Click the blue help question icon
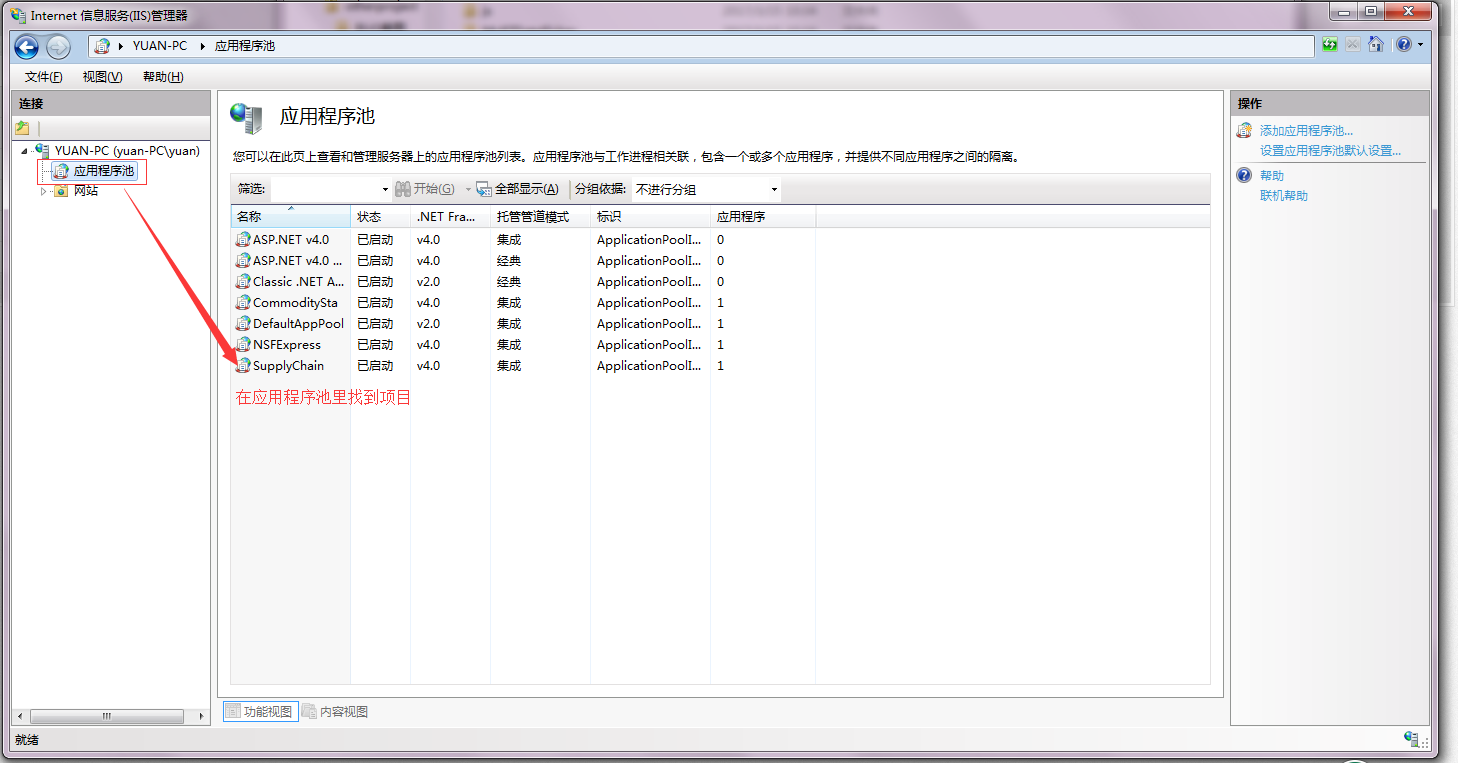 [1404, 45]
